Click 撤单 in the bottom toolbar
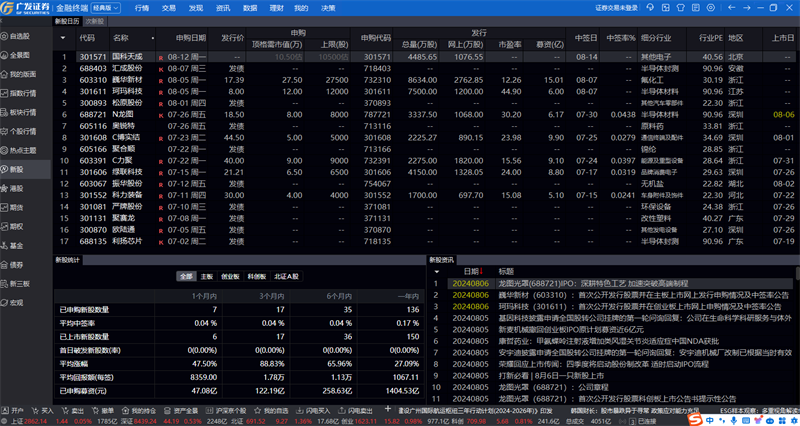This screenshot has width=800, height=426. coord(102,410)
